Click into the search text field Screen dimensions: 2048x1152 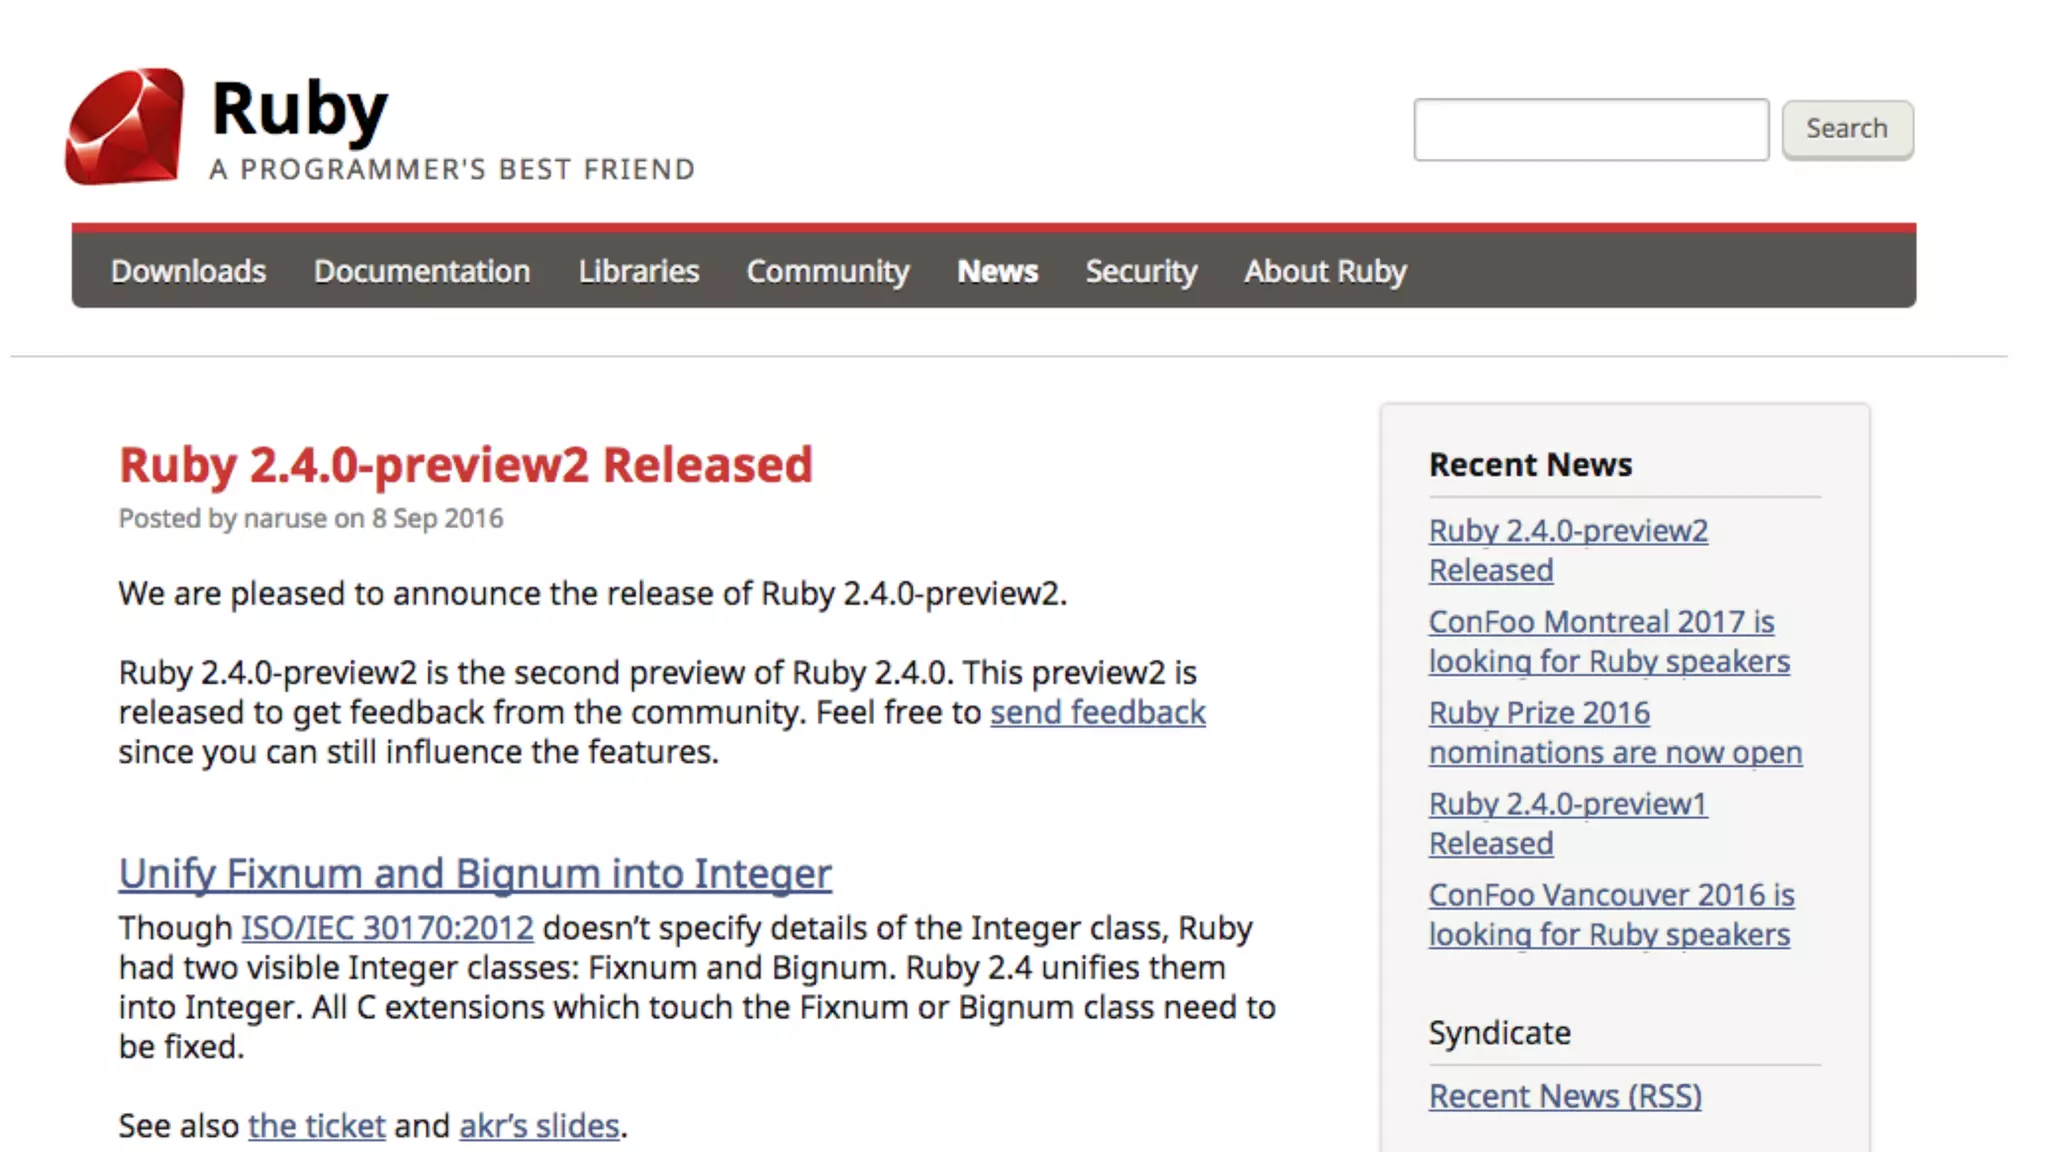click(x=1590, y=129)
